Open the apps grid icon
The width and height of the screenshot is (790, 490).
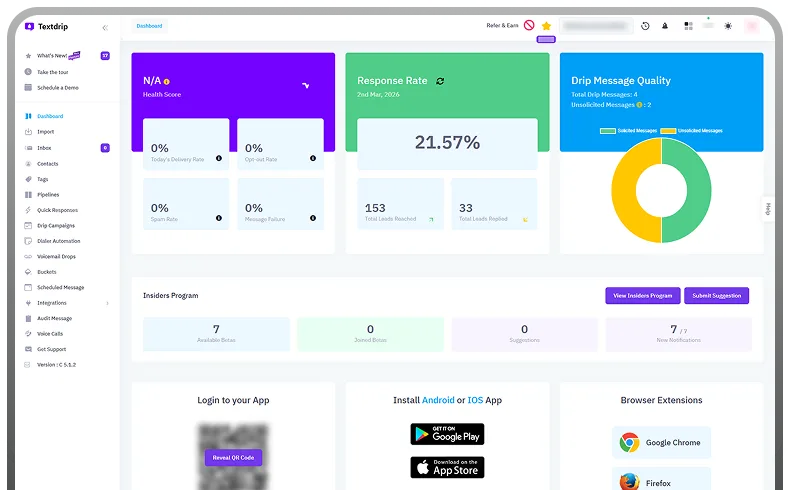tap(688, 26)
